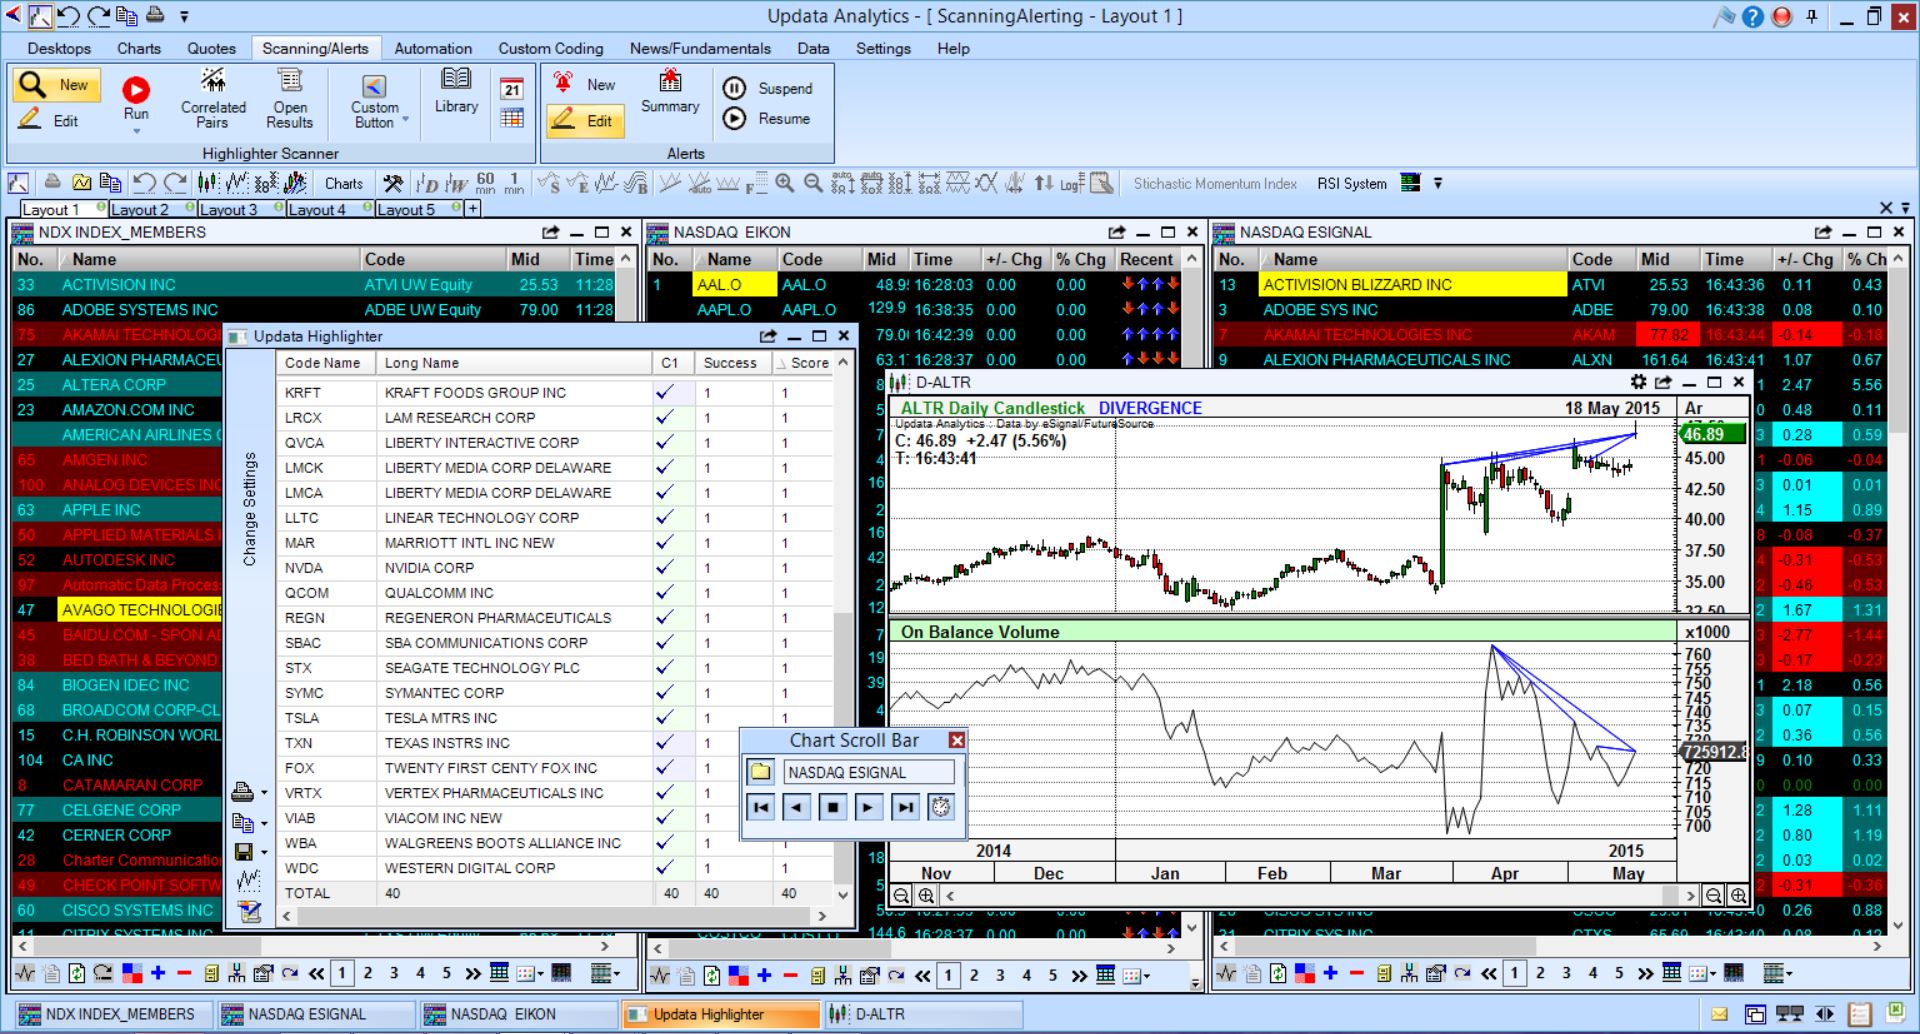Click red minus in NASDAQ EIKON footer

[790, 975]
